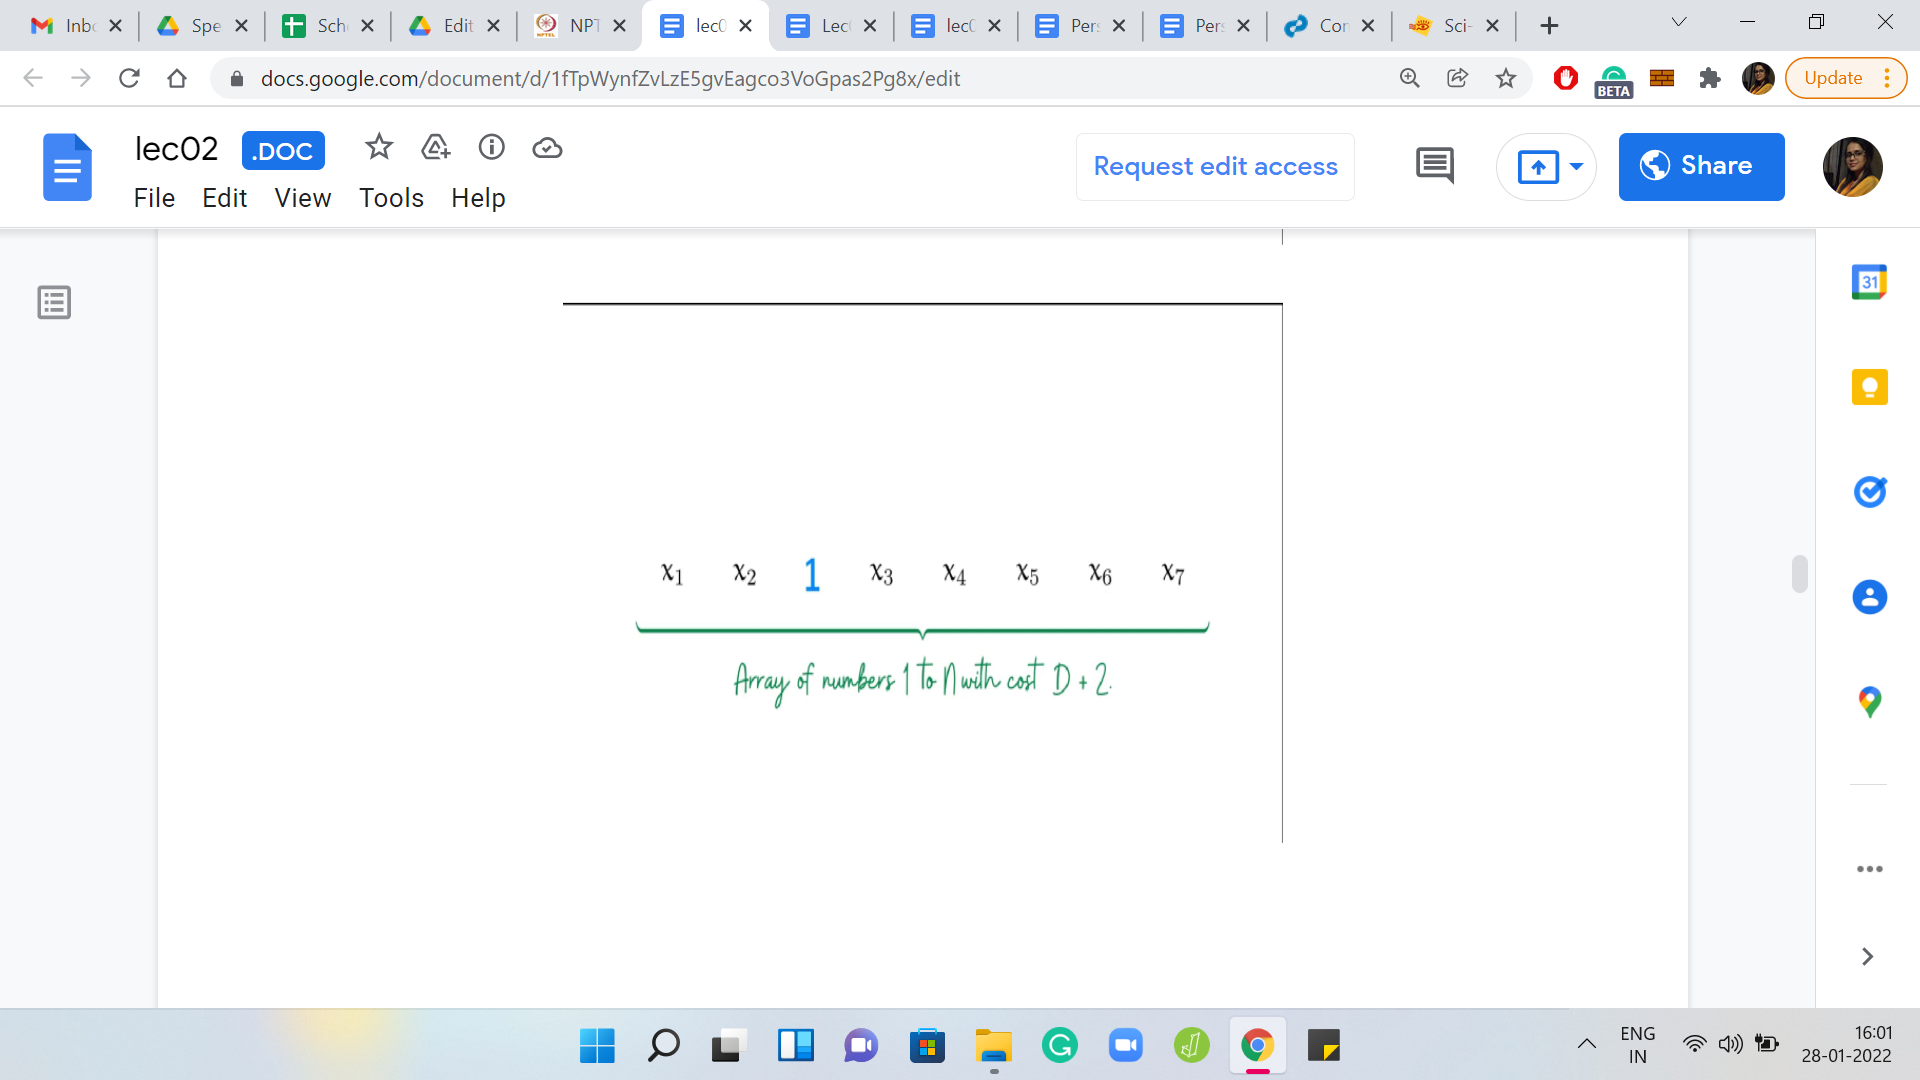
Task: Open Google Maps side panel
Action: coord(1868,702)
